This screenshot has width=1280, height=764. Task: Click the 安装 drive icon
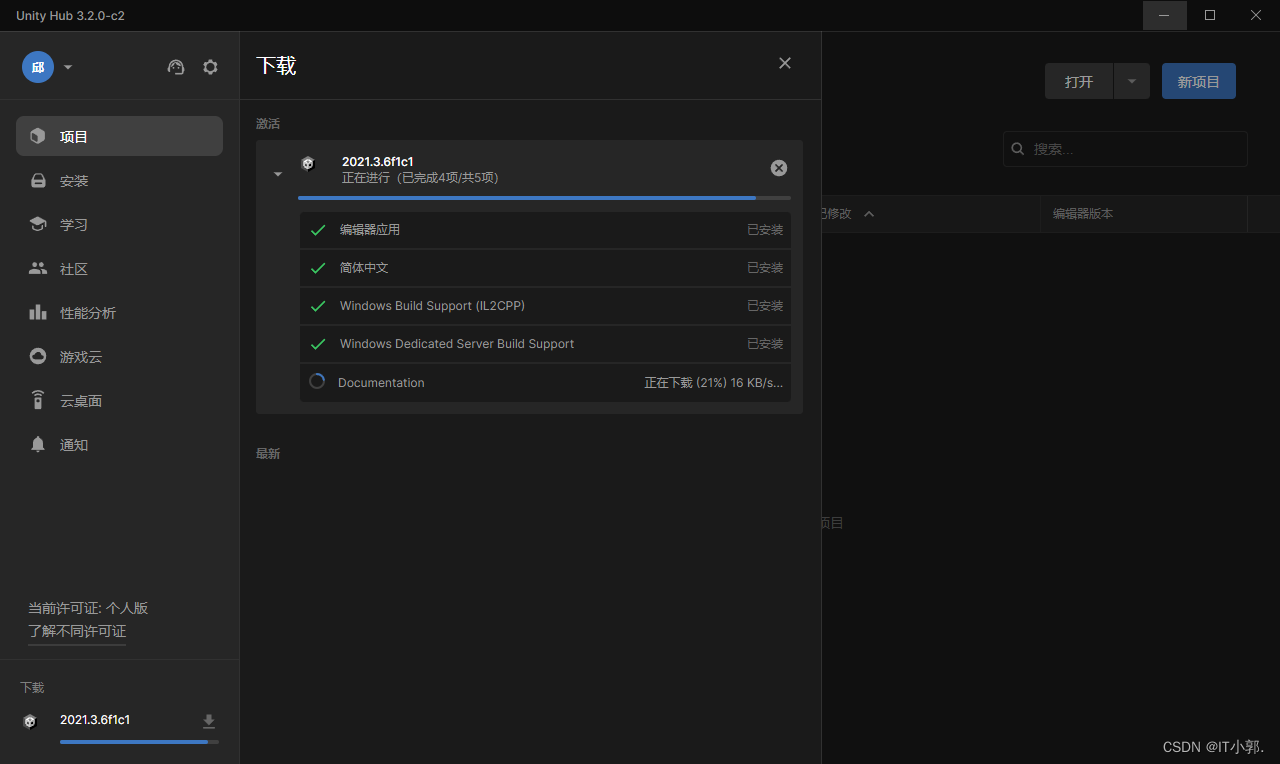tap(38, 180)
